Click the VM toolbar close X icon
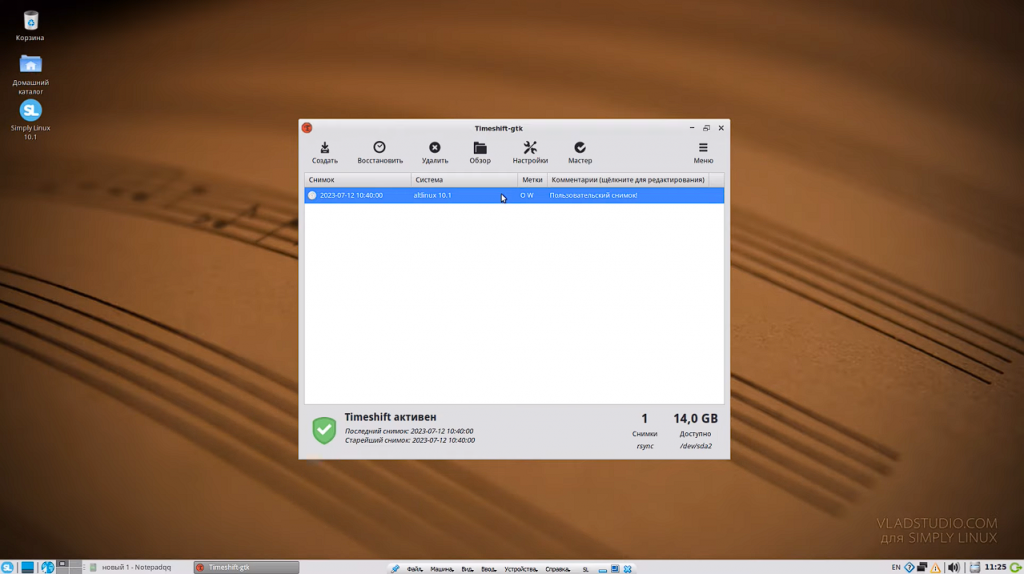 point(628,569)
